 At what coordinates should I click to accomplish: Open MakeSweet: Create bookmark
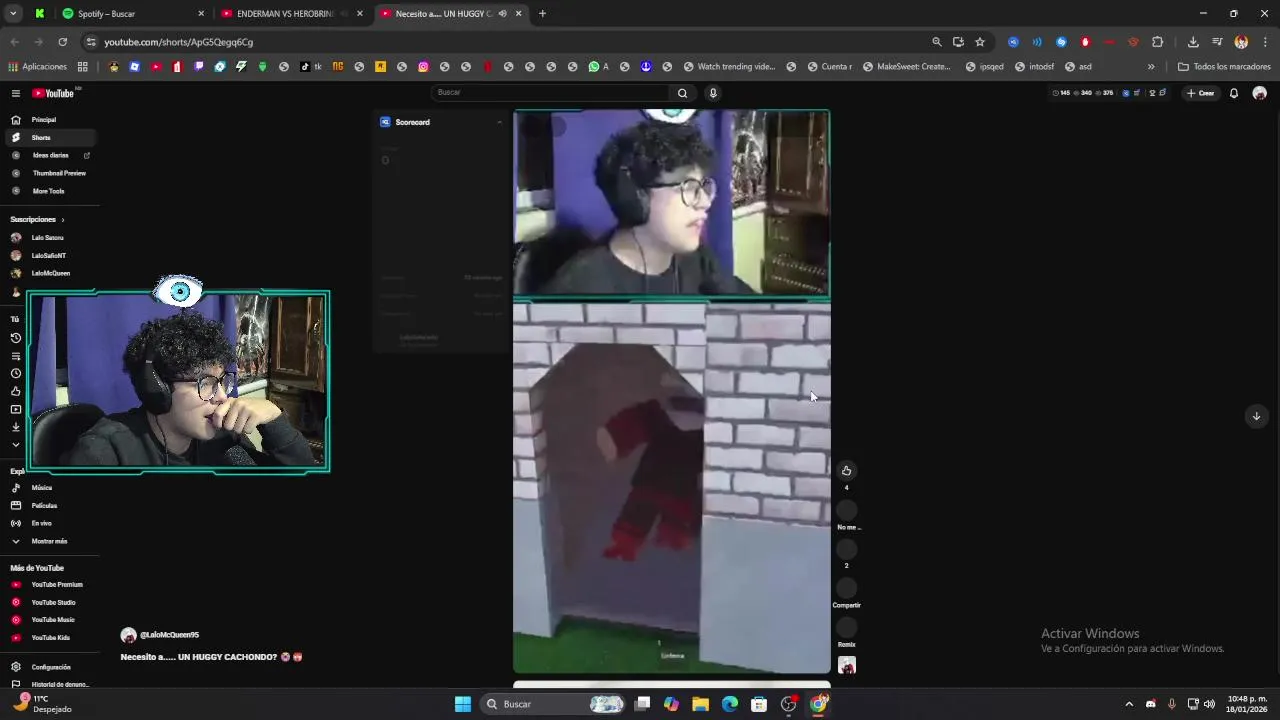[905, 67]
